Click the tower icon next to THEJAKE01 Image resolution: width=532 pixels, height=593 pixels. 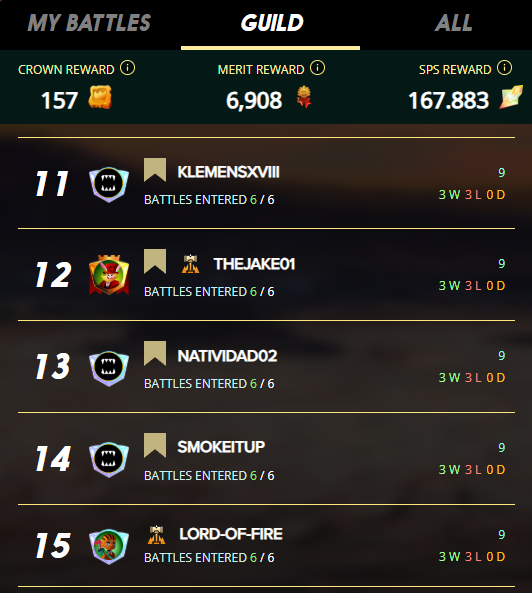(x=191, y=264)
